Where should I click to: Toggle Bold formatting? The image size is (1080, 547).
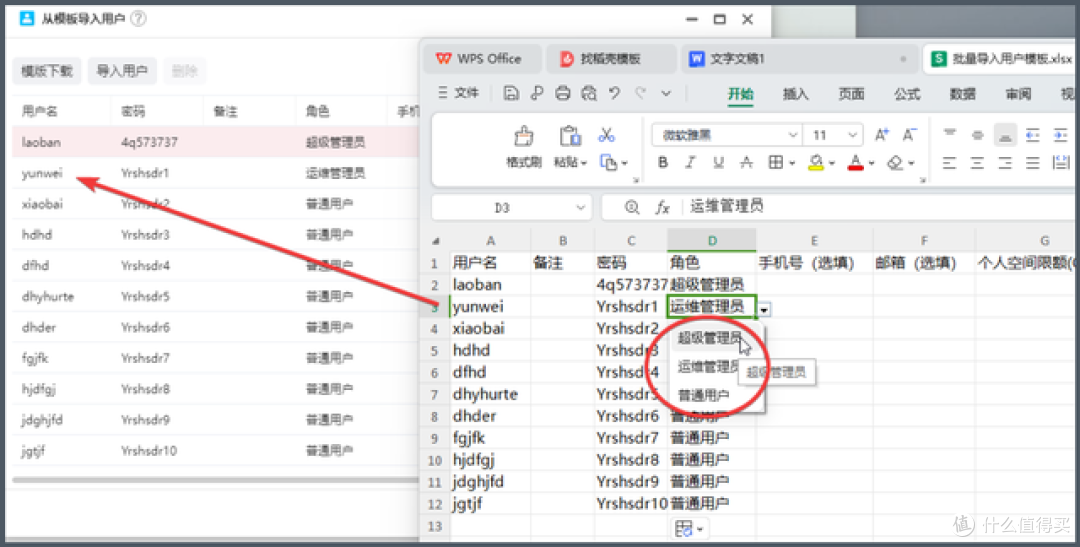[x=663, y=163]
